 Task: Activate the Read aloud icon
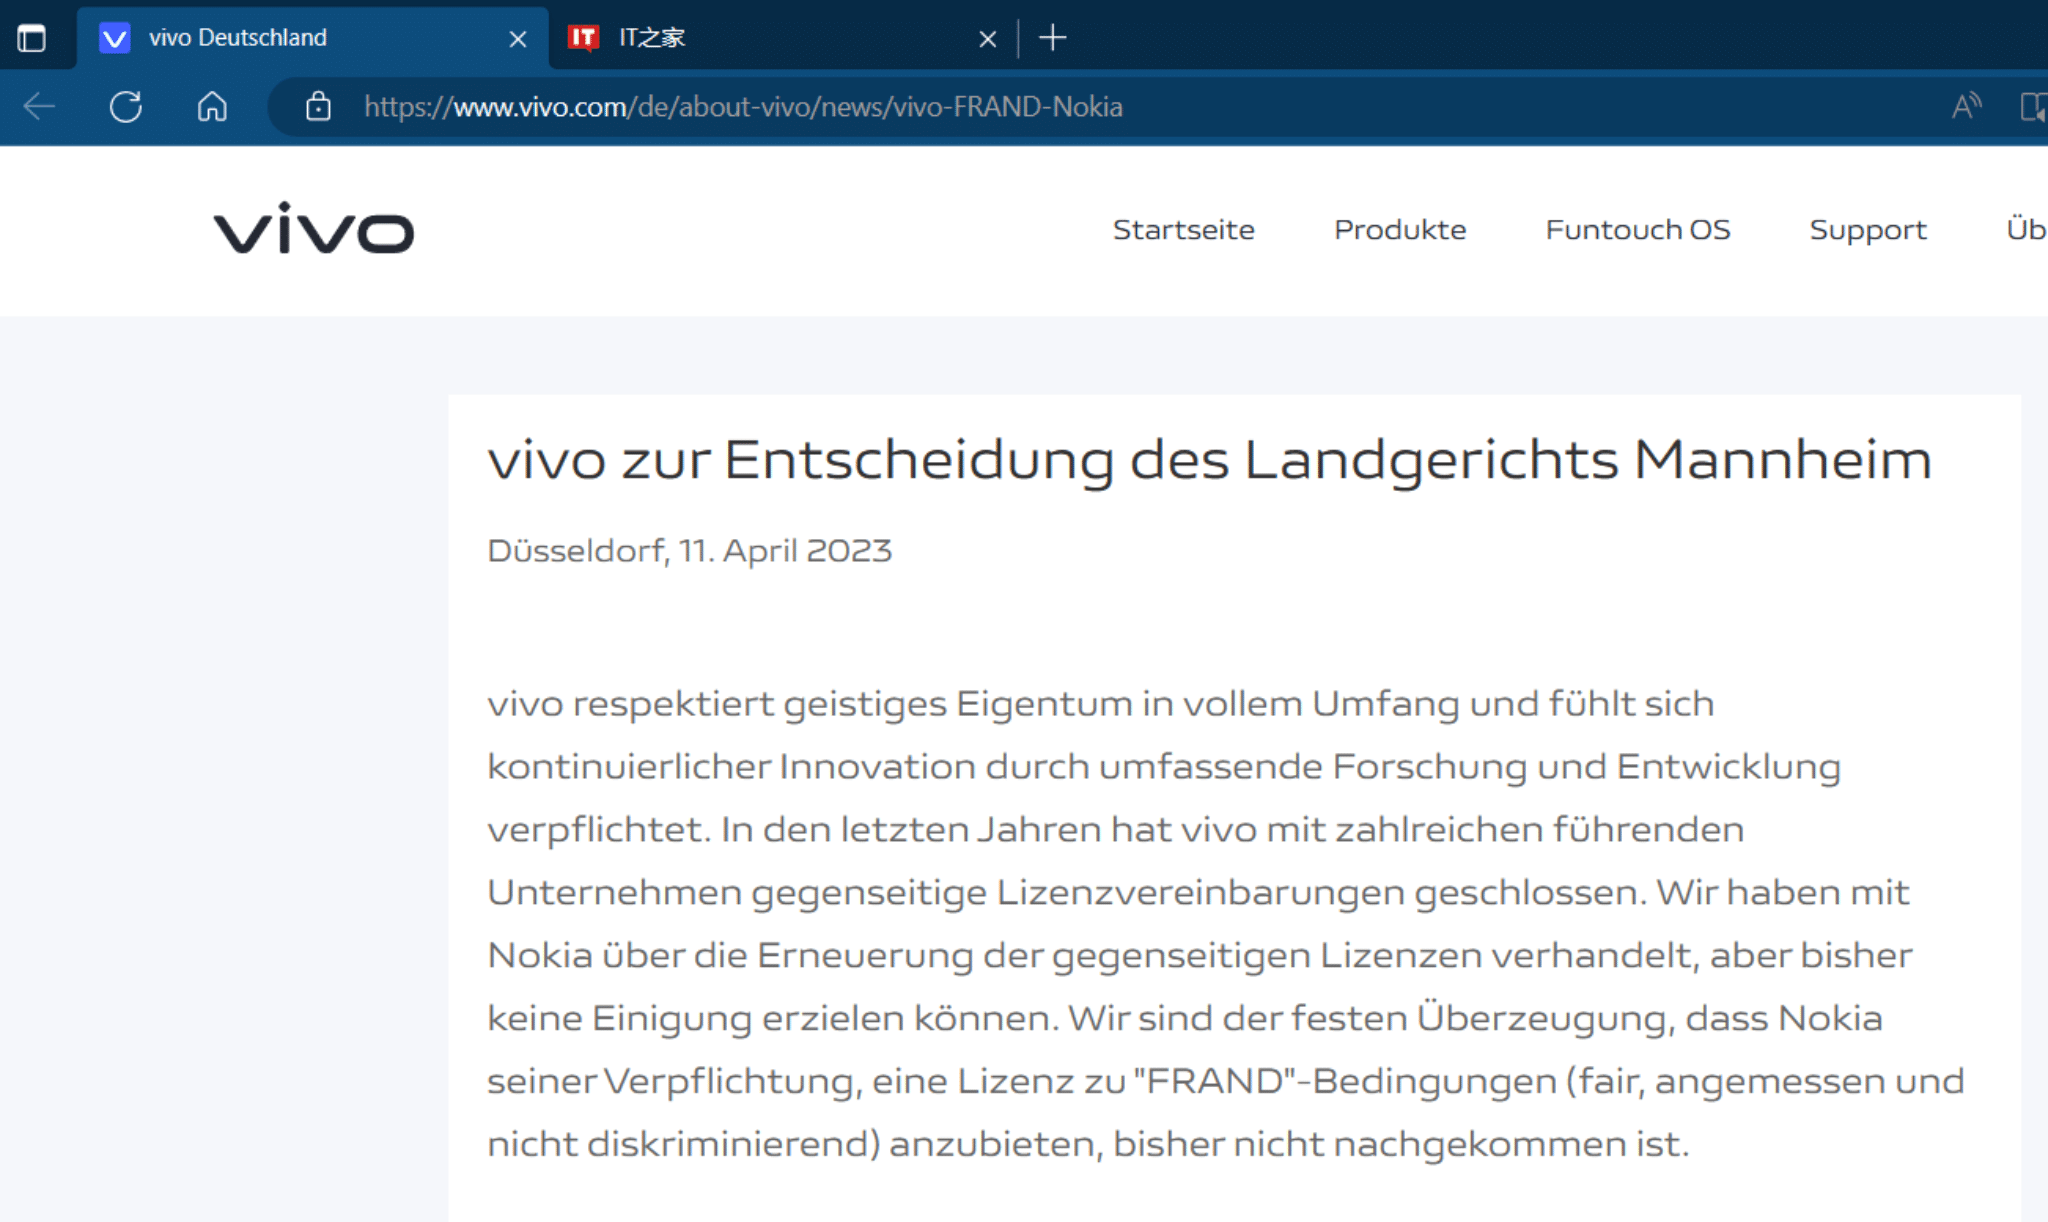tap(1966, 106)
